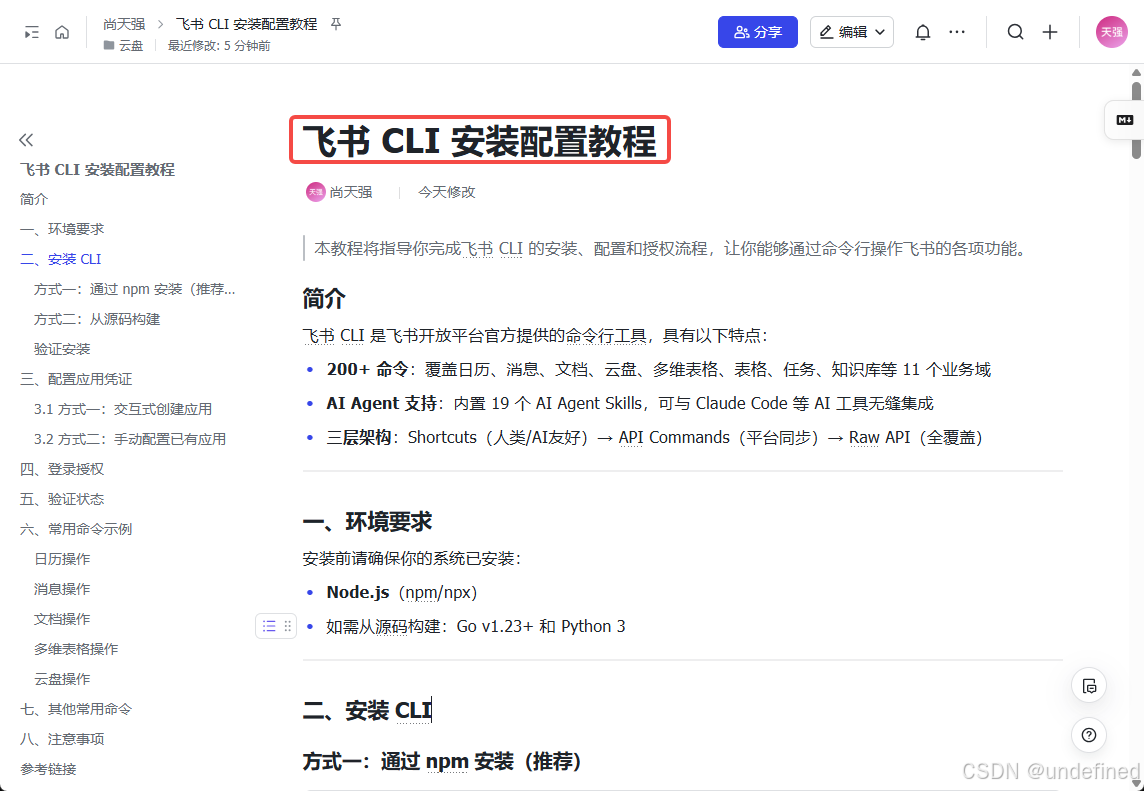Pin the document with the pin icon
The width and height of the screenshot is (1144, 791).
(x=336, y=24)
